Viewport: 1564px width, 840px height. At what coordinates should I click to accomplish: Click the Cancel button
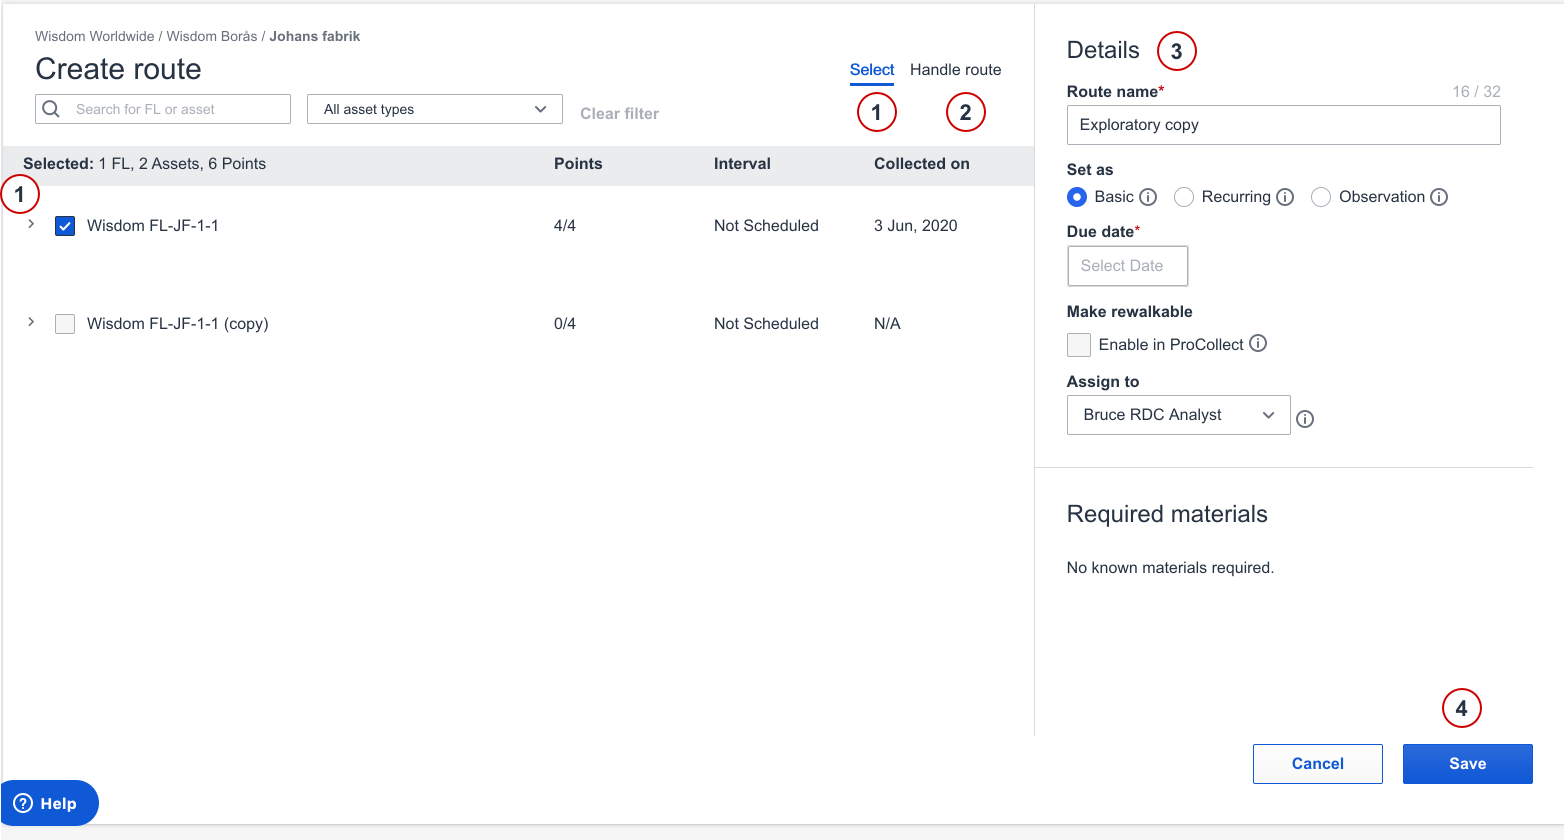point(1318,764)
